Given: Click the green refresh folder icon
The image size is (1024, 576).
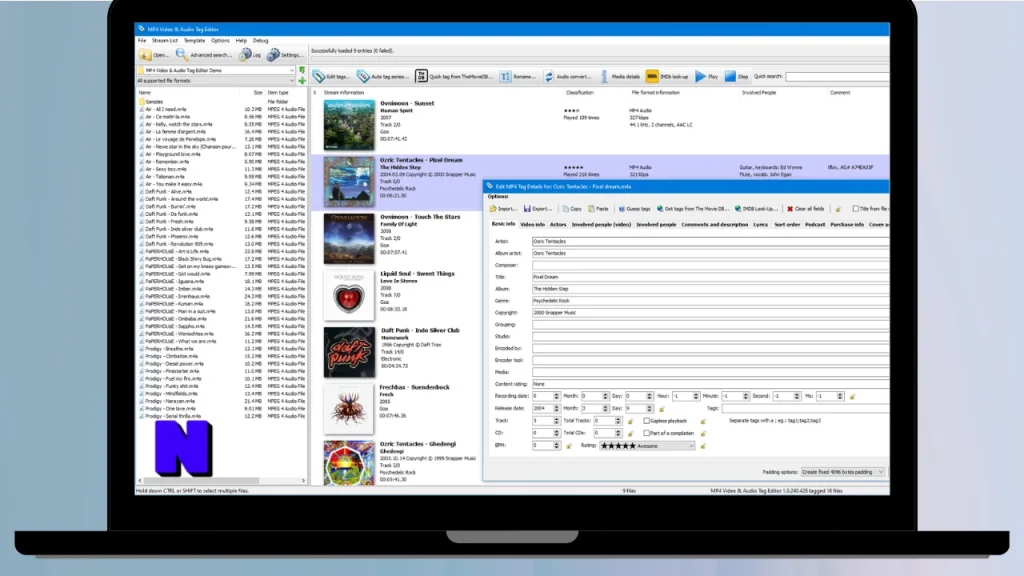Looking at the screenshot, I should point(302,70).
